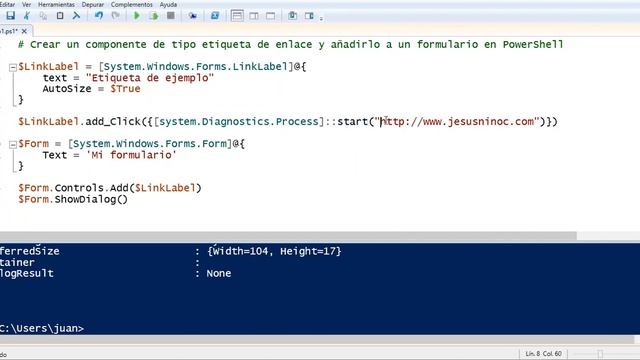The height and width of the screenshot is (360, 640).
Task: Stop execution with the gray square icon
Action: point(171,16)
